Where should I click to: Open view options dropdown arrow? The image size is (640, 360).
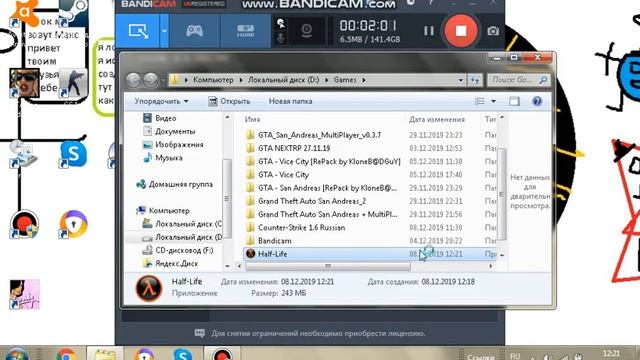(493, 101)
